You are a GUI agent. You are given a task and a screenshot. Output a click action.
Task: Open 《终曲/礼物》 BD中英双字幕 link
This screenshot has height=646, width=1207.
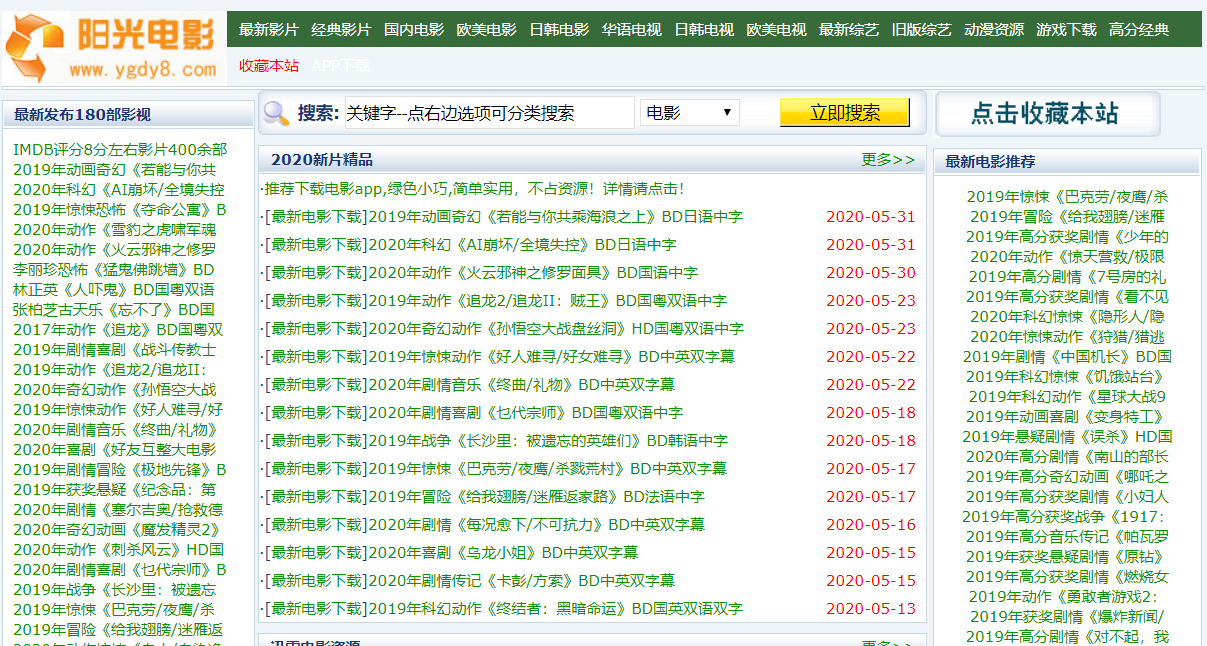coord(521,384)
